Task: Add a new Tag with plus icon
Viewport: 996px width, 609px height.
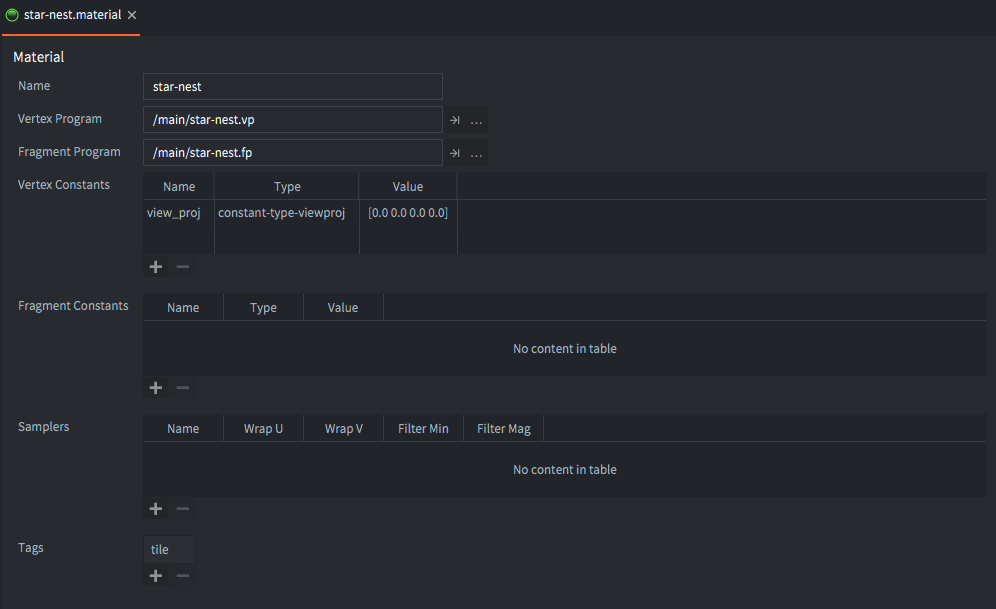Action: coord(156,576)
